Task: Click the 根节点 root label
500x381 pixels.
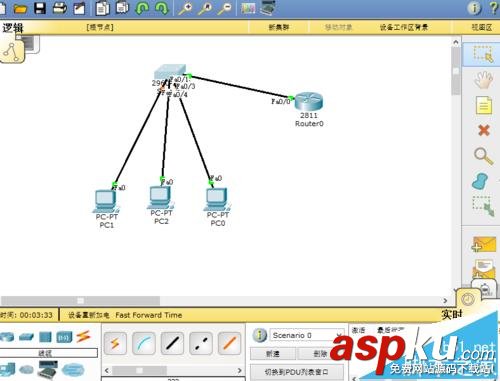Action: (100, 27)
